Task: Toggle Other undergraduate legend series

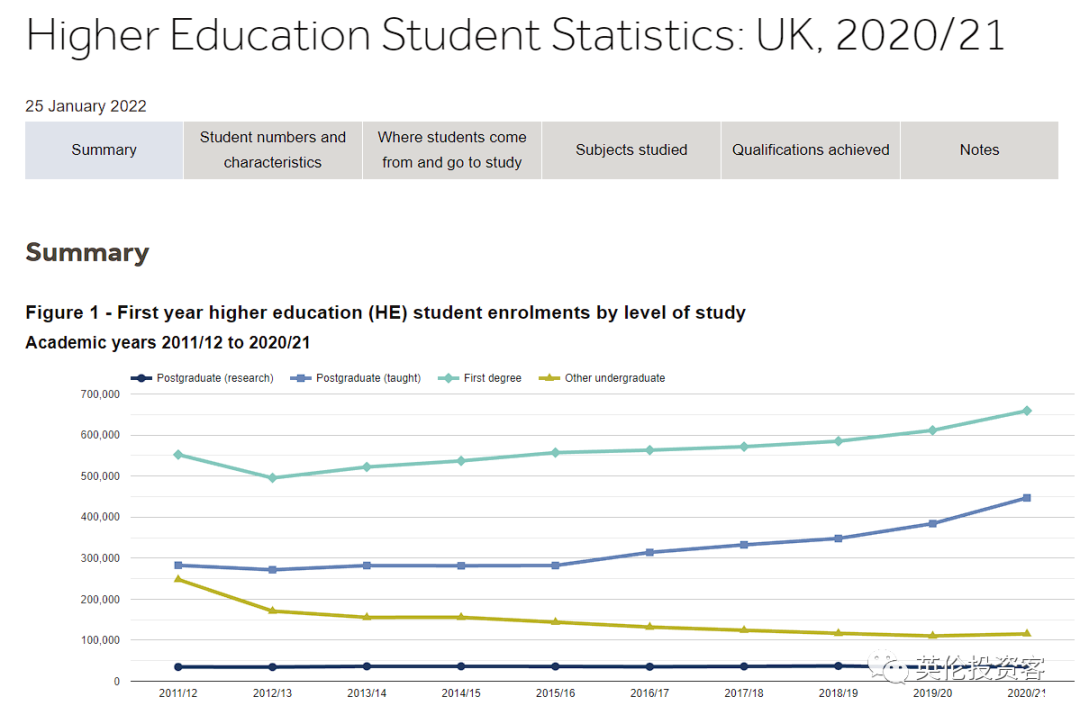Action: (x=602, y=378)
